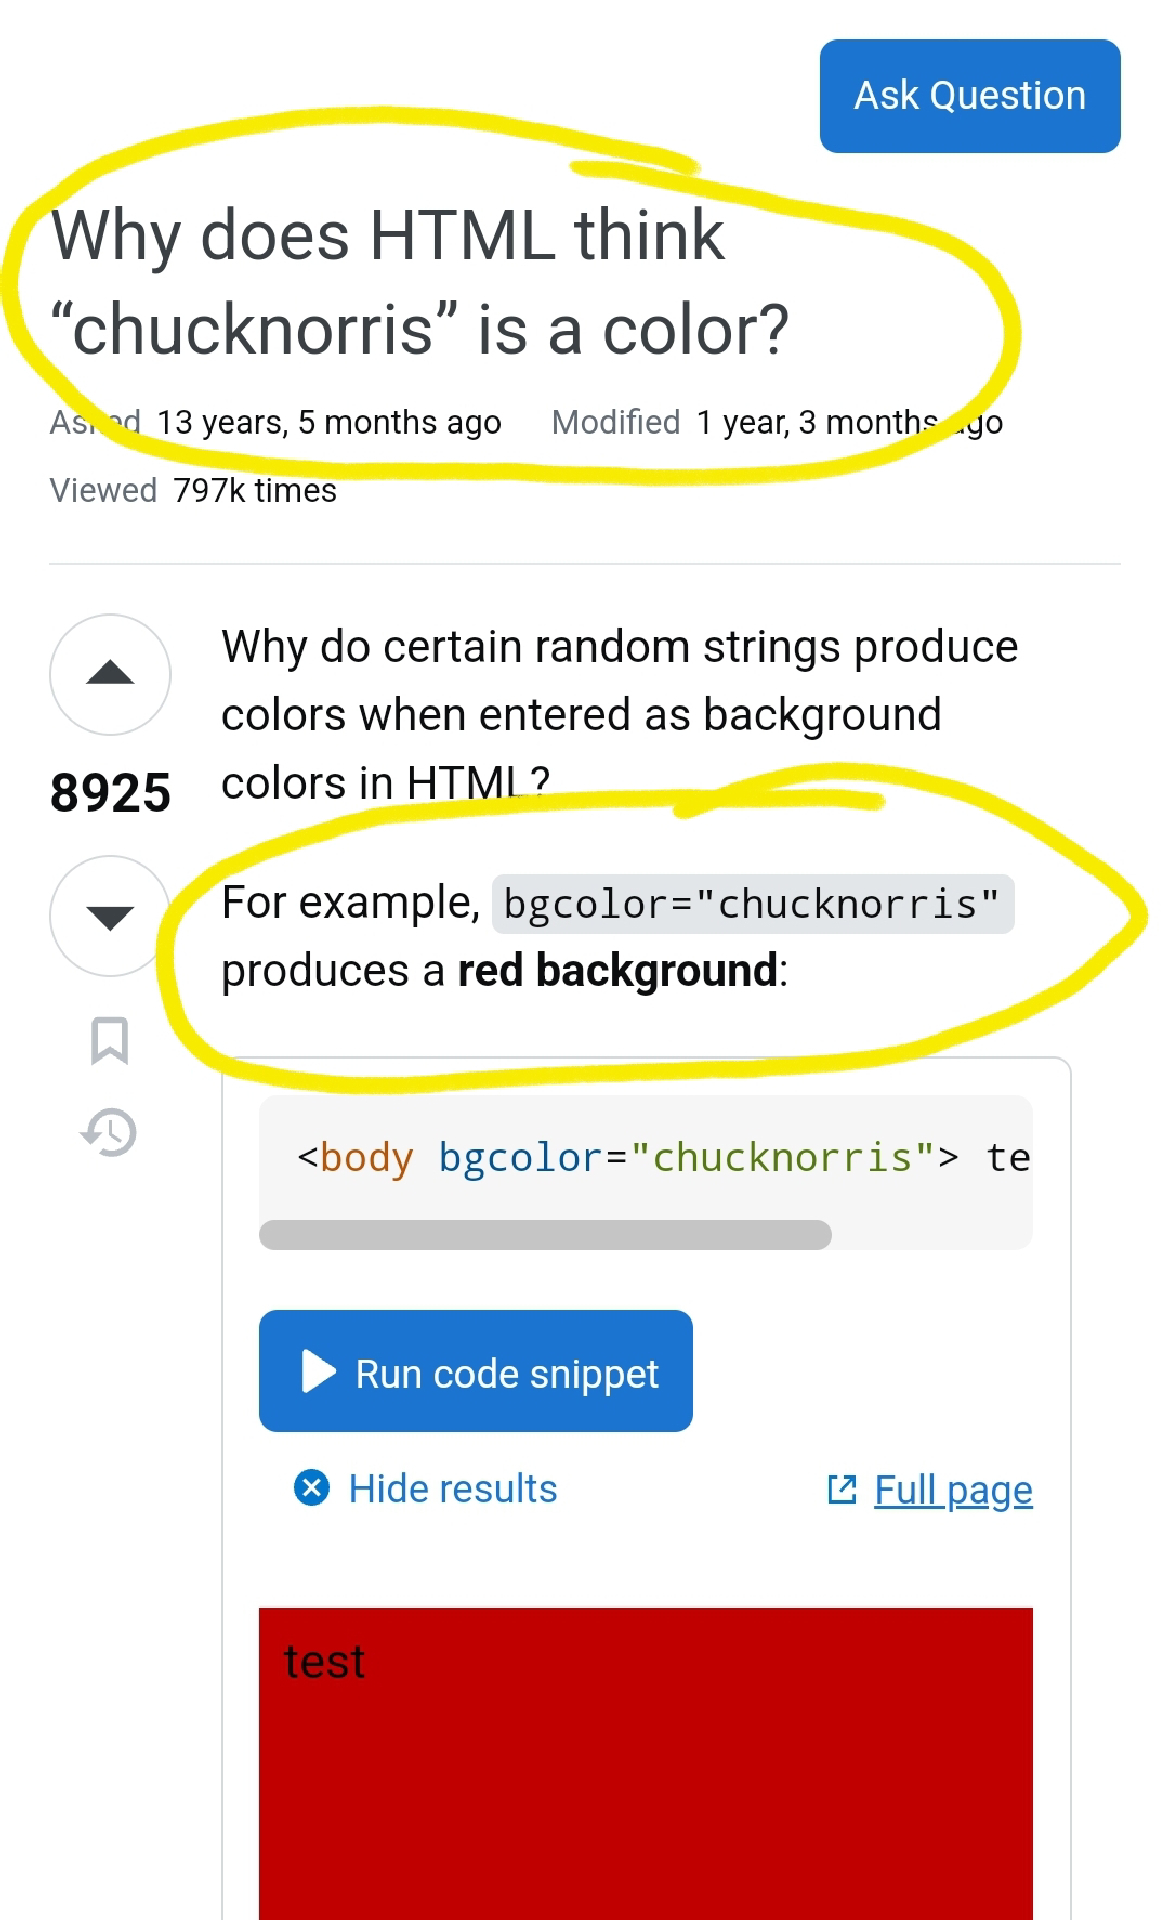The height and width of the screenshot is (1920, 1169).
Task: Click the Full page external-link icon
Action: pos(842,1490)
